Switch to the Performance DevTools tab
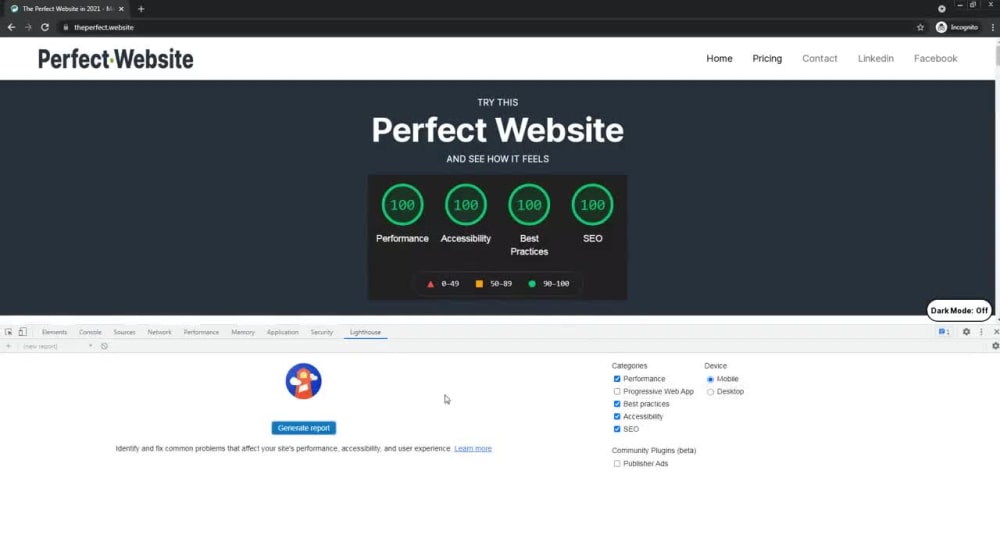This screenshot has width=1000, height=542. point(201,332)
